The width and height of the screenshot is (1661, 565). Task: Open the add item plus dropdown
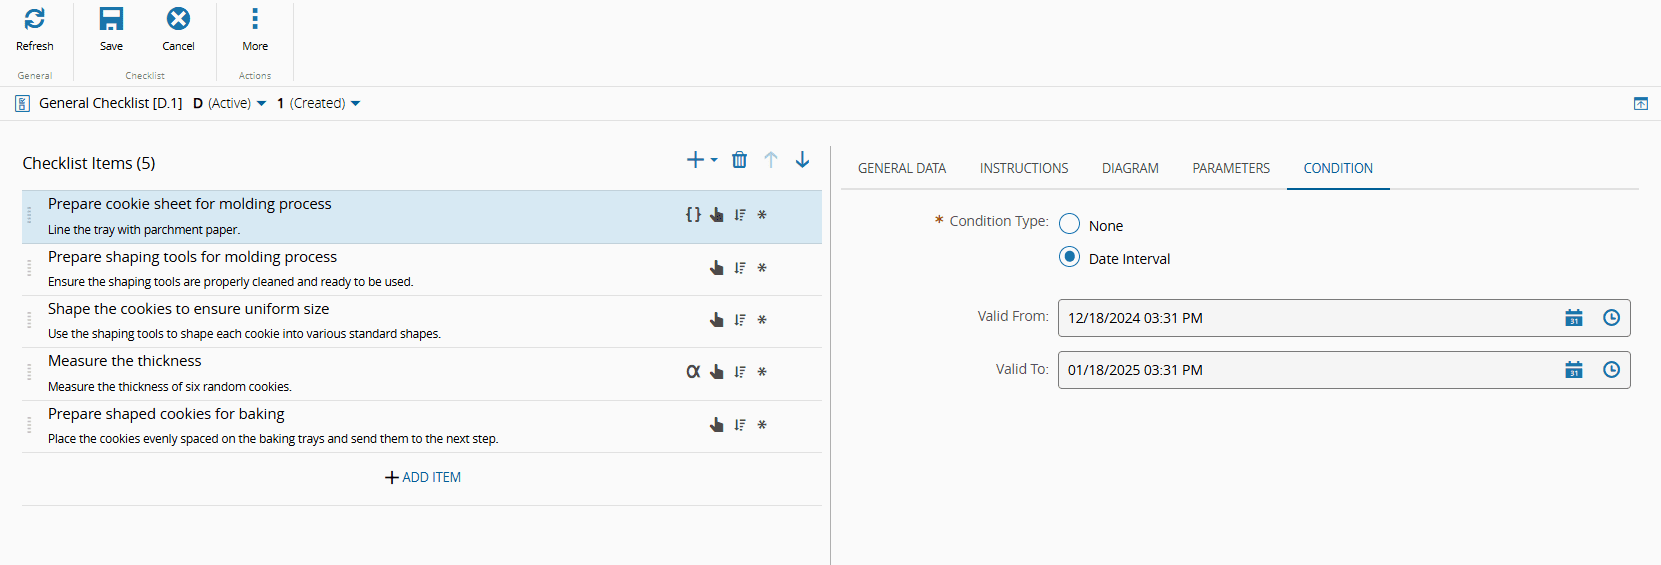702,160
